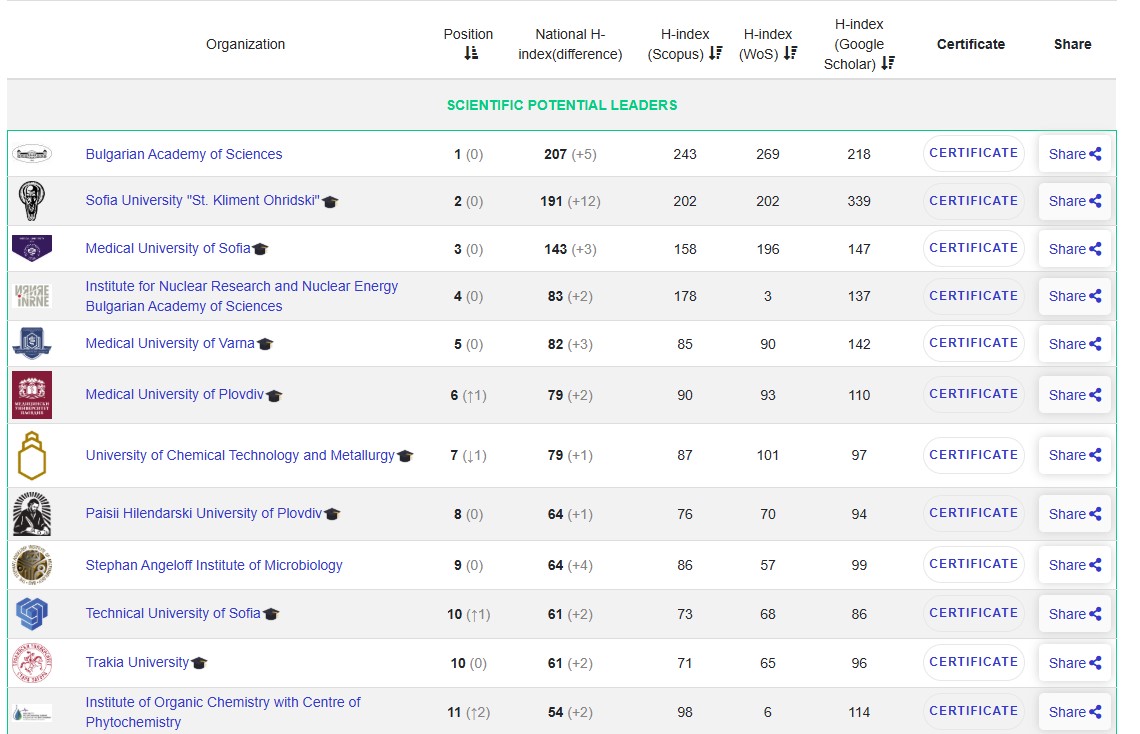Share Trakia University ranking

1075,663
